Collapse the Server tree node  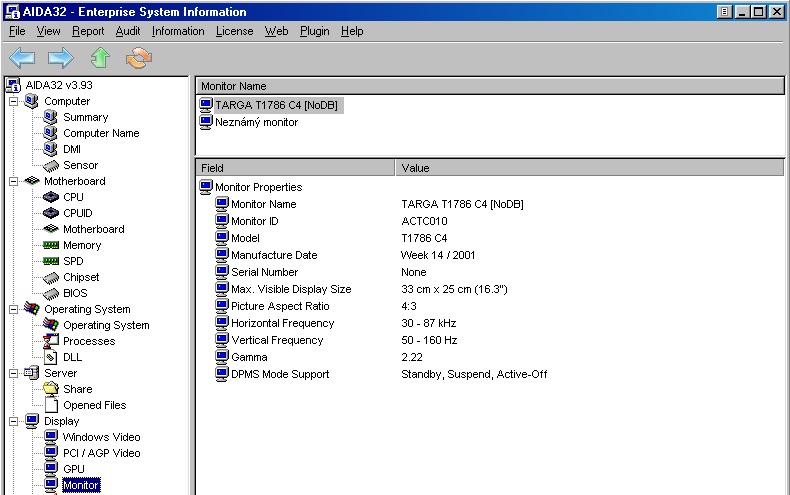click(14, 373)
